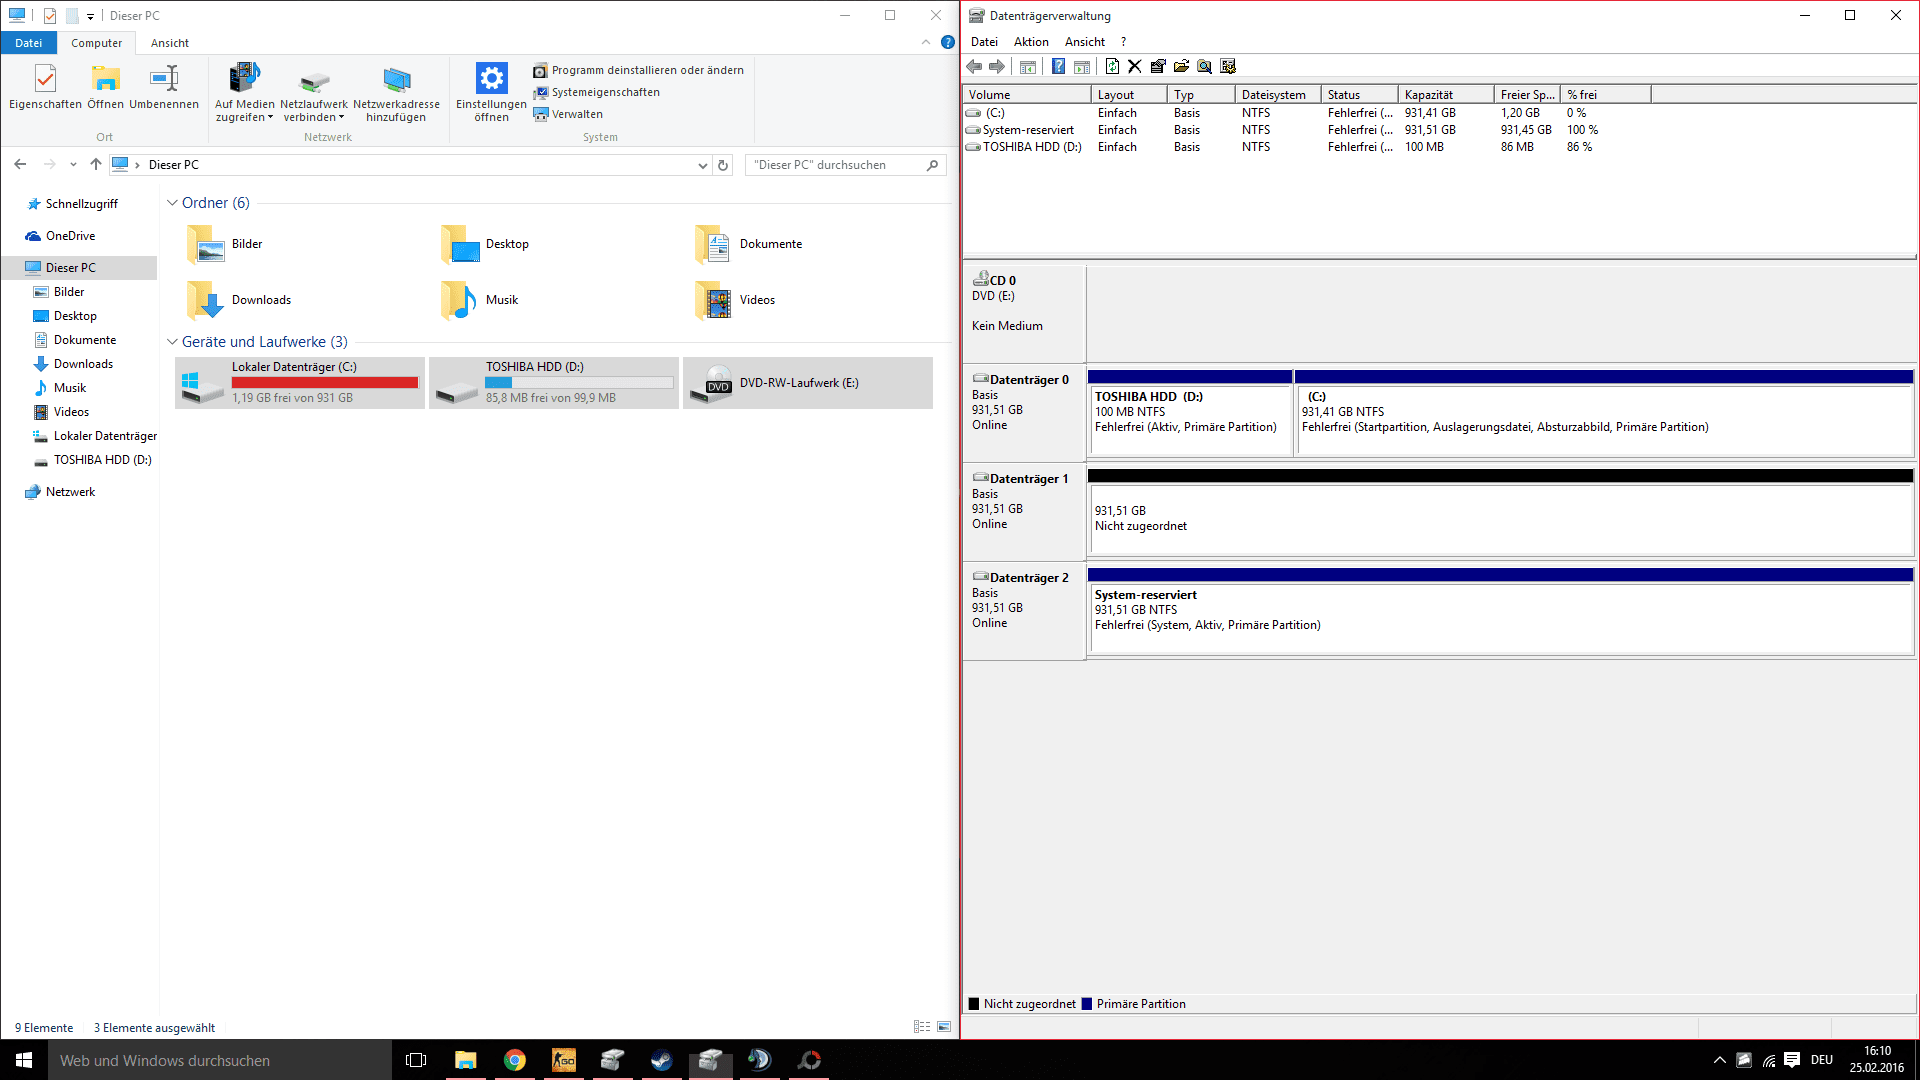1920x1080 pixels.
Task: Show hidden system tray icons
Action: tap(1719, 1060)
